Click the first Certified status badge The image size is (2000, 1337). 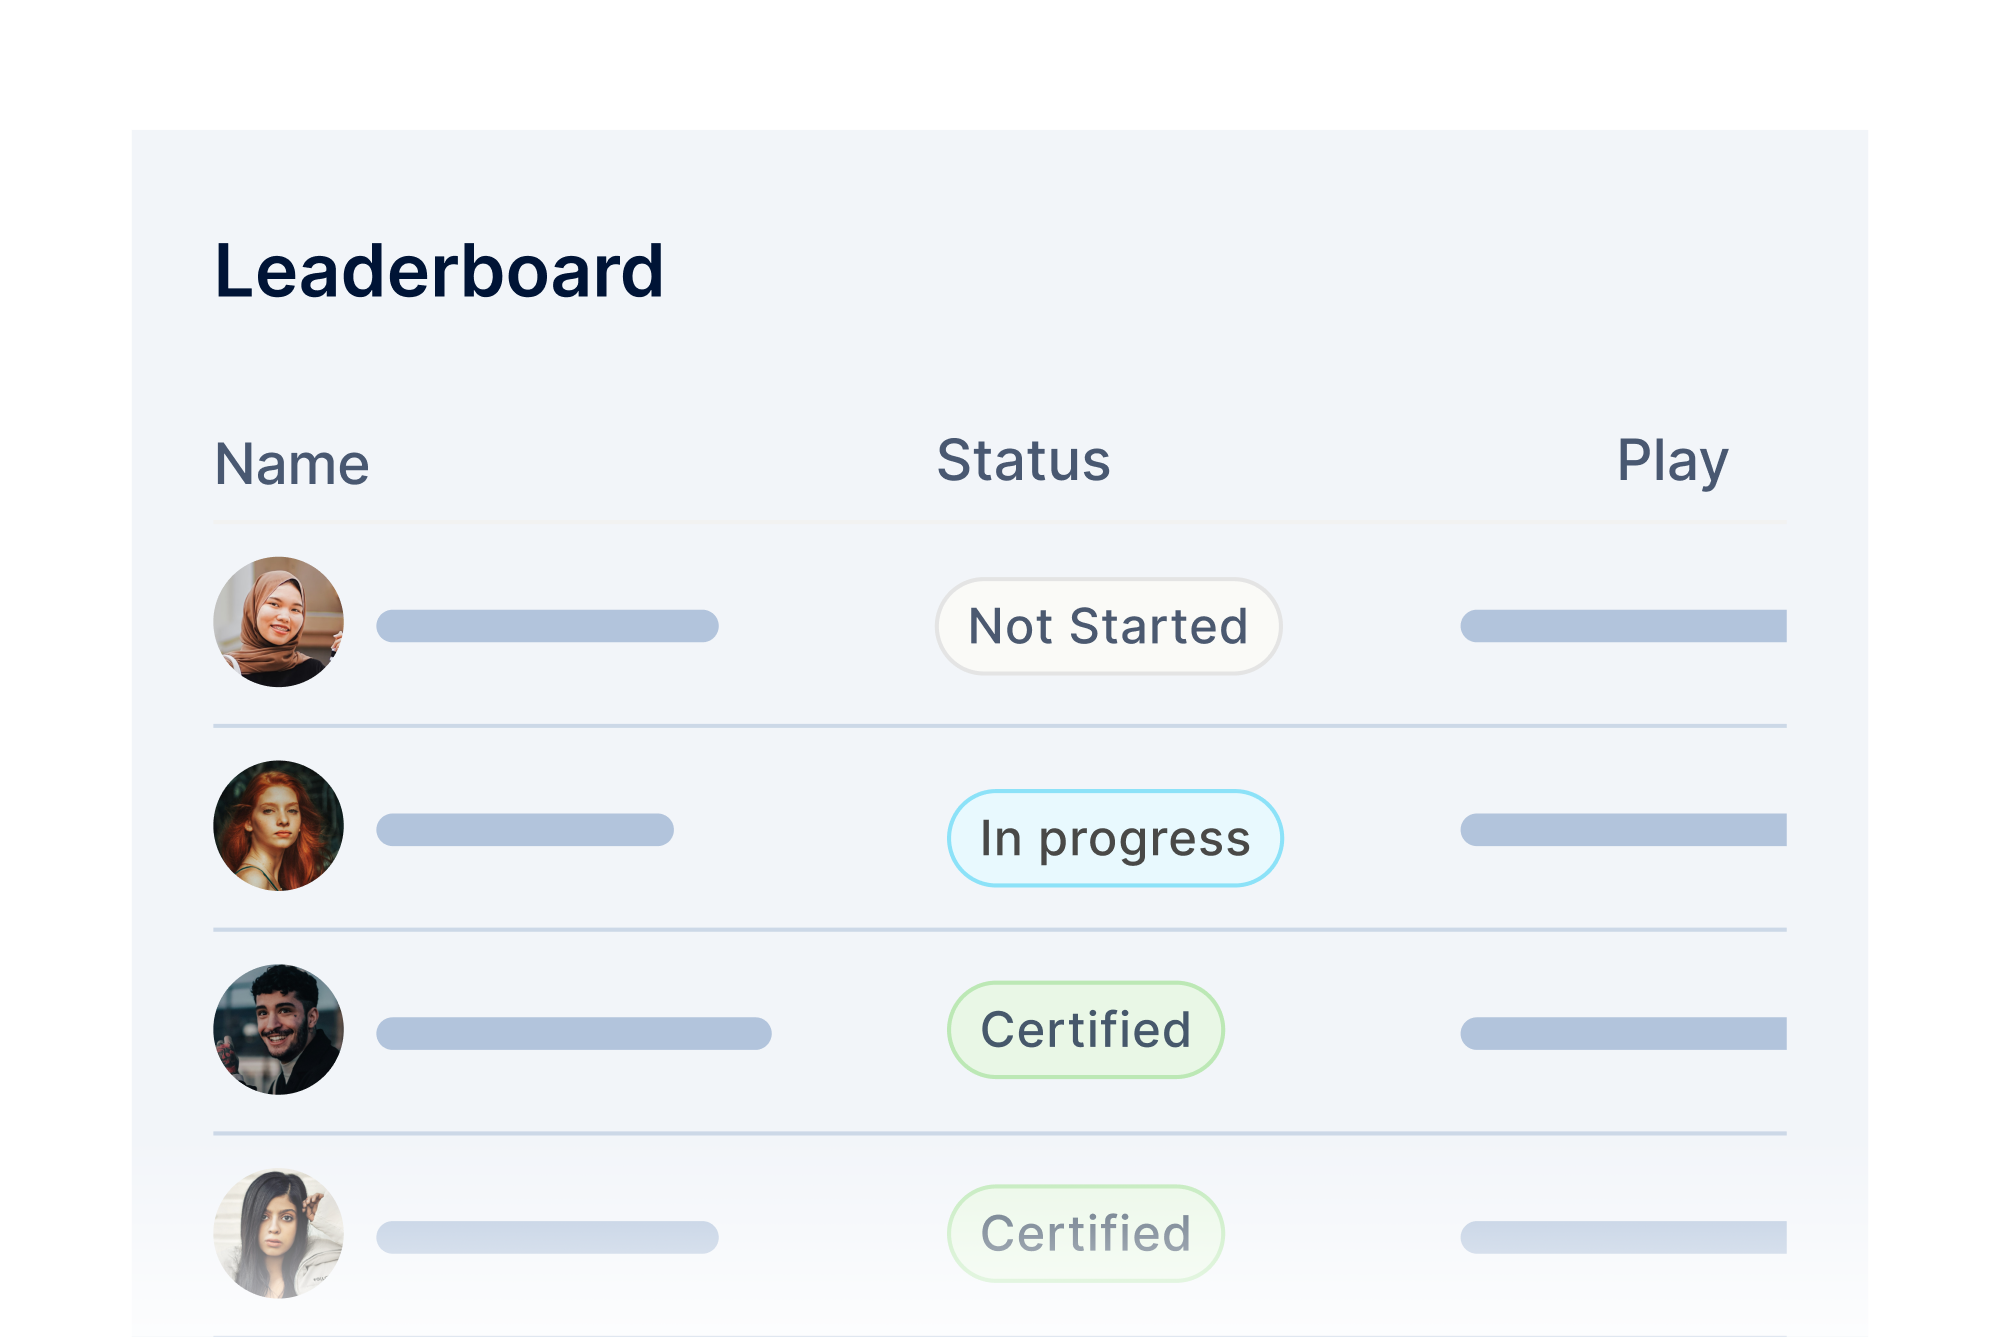(x=1086, y=1030)
